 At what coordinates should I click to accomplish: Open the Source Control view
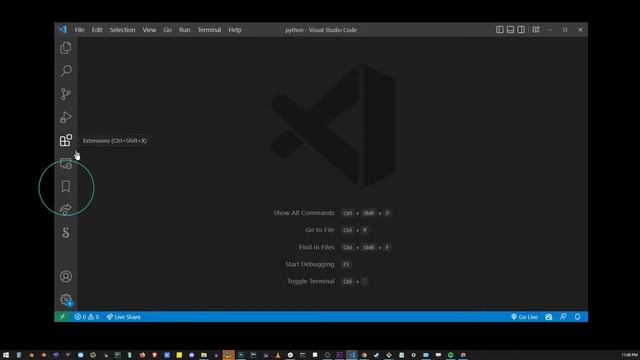[66, 94]
